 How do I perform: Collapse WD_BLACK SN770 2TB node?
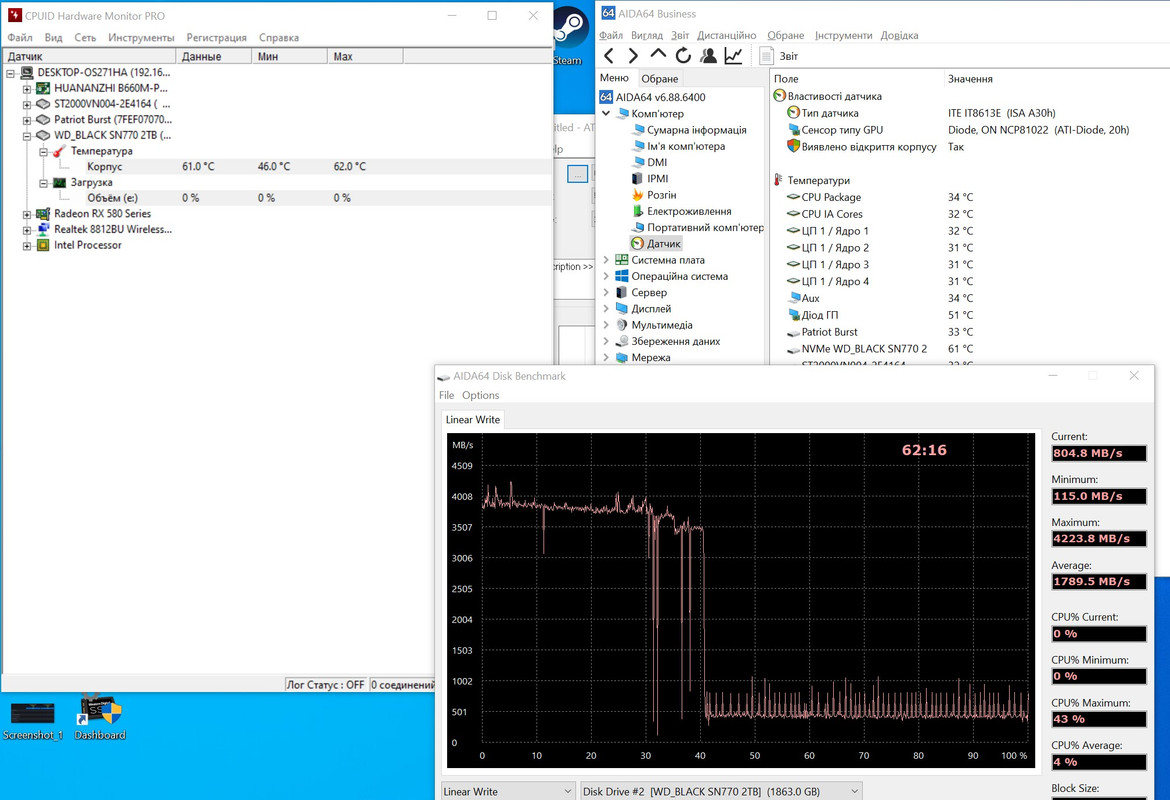[x=27, y=136]
